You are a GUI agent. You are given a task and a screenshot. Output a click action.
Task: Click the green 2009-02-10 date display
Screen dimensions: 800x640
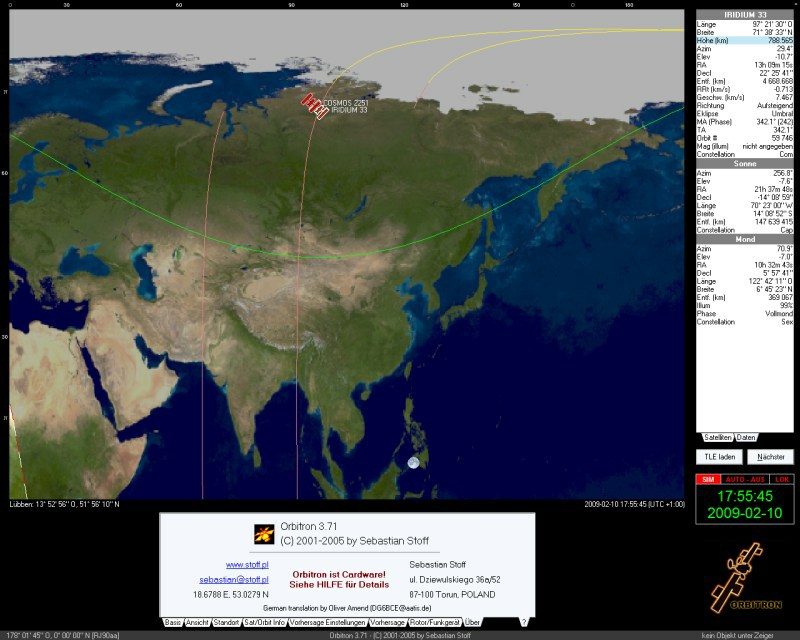745,513
